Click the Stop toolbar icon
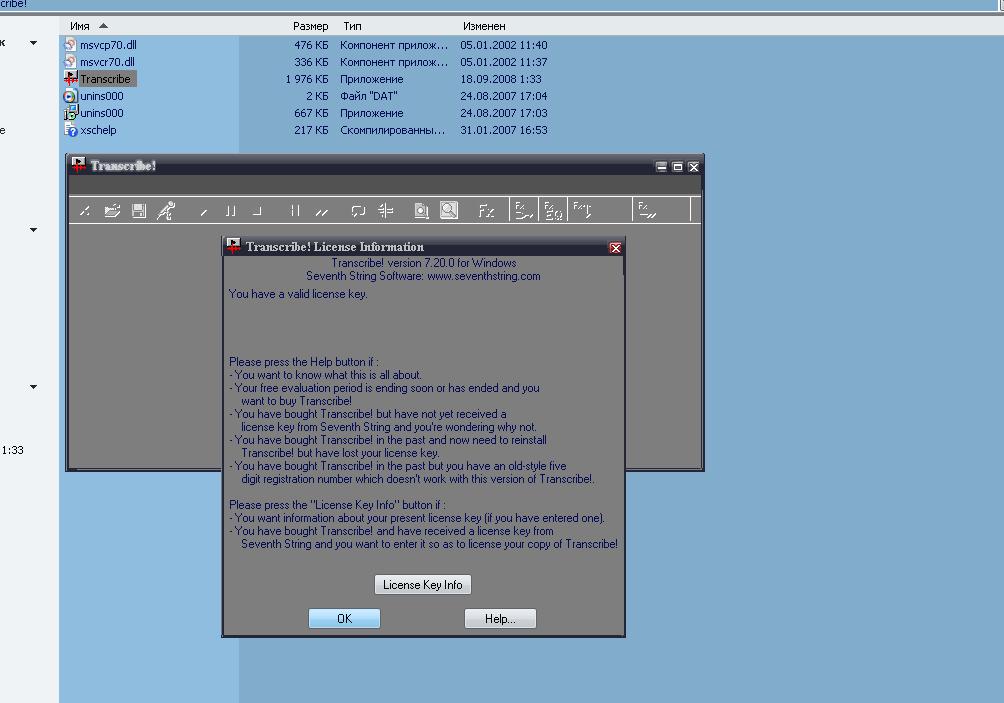The height and width of the screenshot is (703, 1004). coord(257,211)
